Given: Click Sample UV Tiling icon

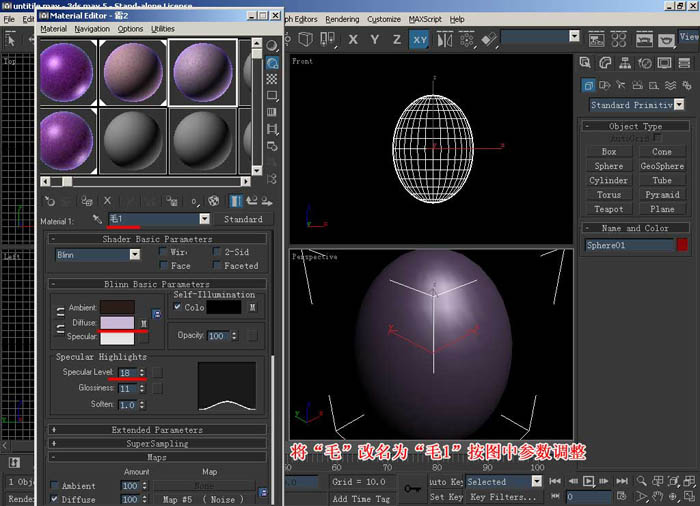Looking at the screenshot, I should coord(272,96).
